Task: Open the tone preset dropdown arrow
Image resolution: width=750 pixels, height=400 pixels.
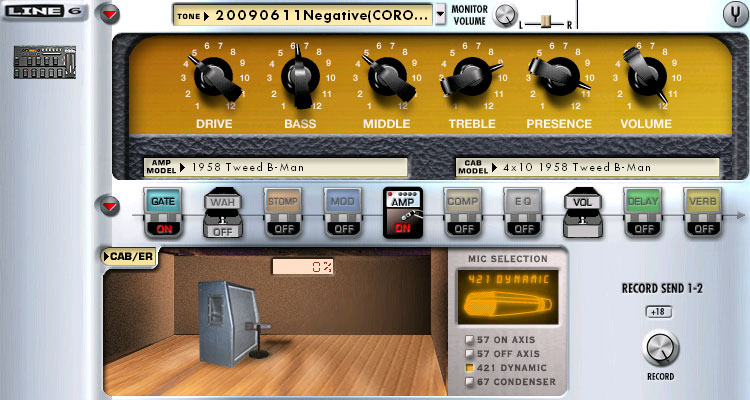Action: click(441, 14)
